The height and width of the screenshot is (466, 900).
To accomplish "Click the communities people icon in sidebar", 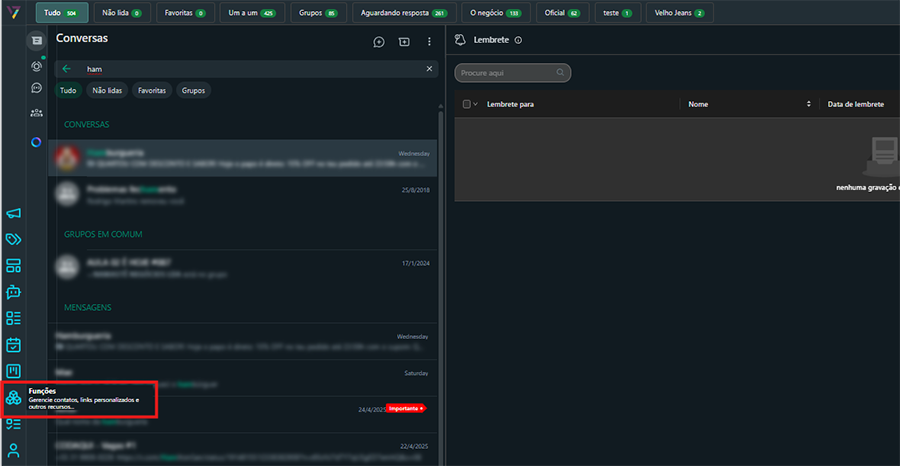I will click(x=37, y=113).
